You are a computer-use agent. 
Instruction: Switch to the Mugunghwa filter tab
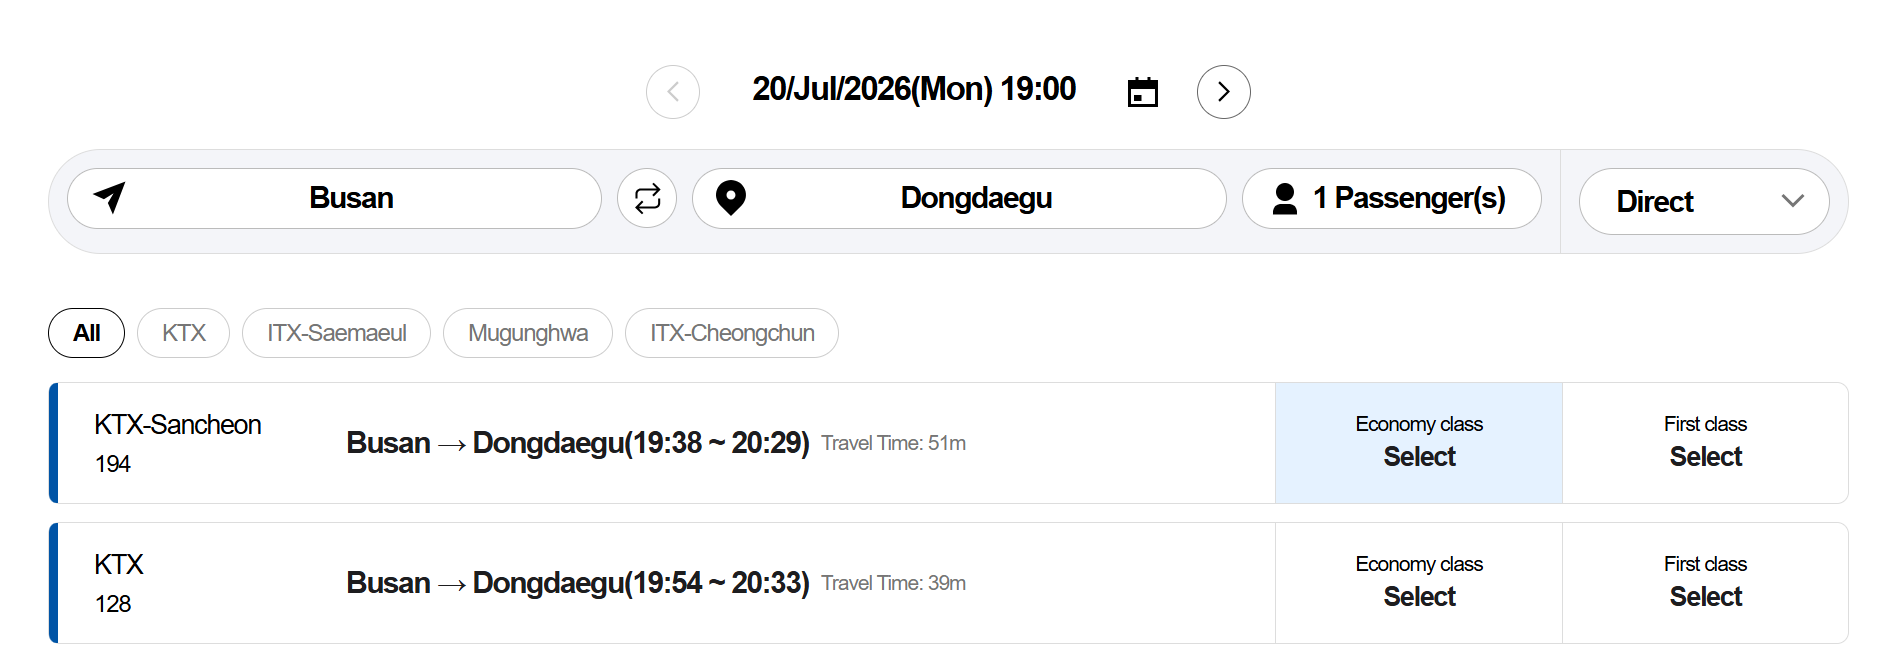pos(528,333)
